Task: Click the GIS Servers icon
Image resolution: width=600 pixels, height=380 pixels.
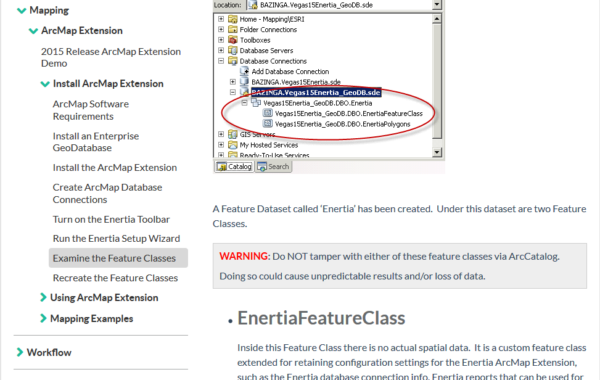Action: tap(232, 134)
